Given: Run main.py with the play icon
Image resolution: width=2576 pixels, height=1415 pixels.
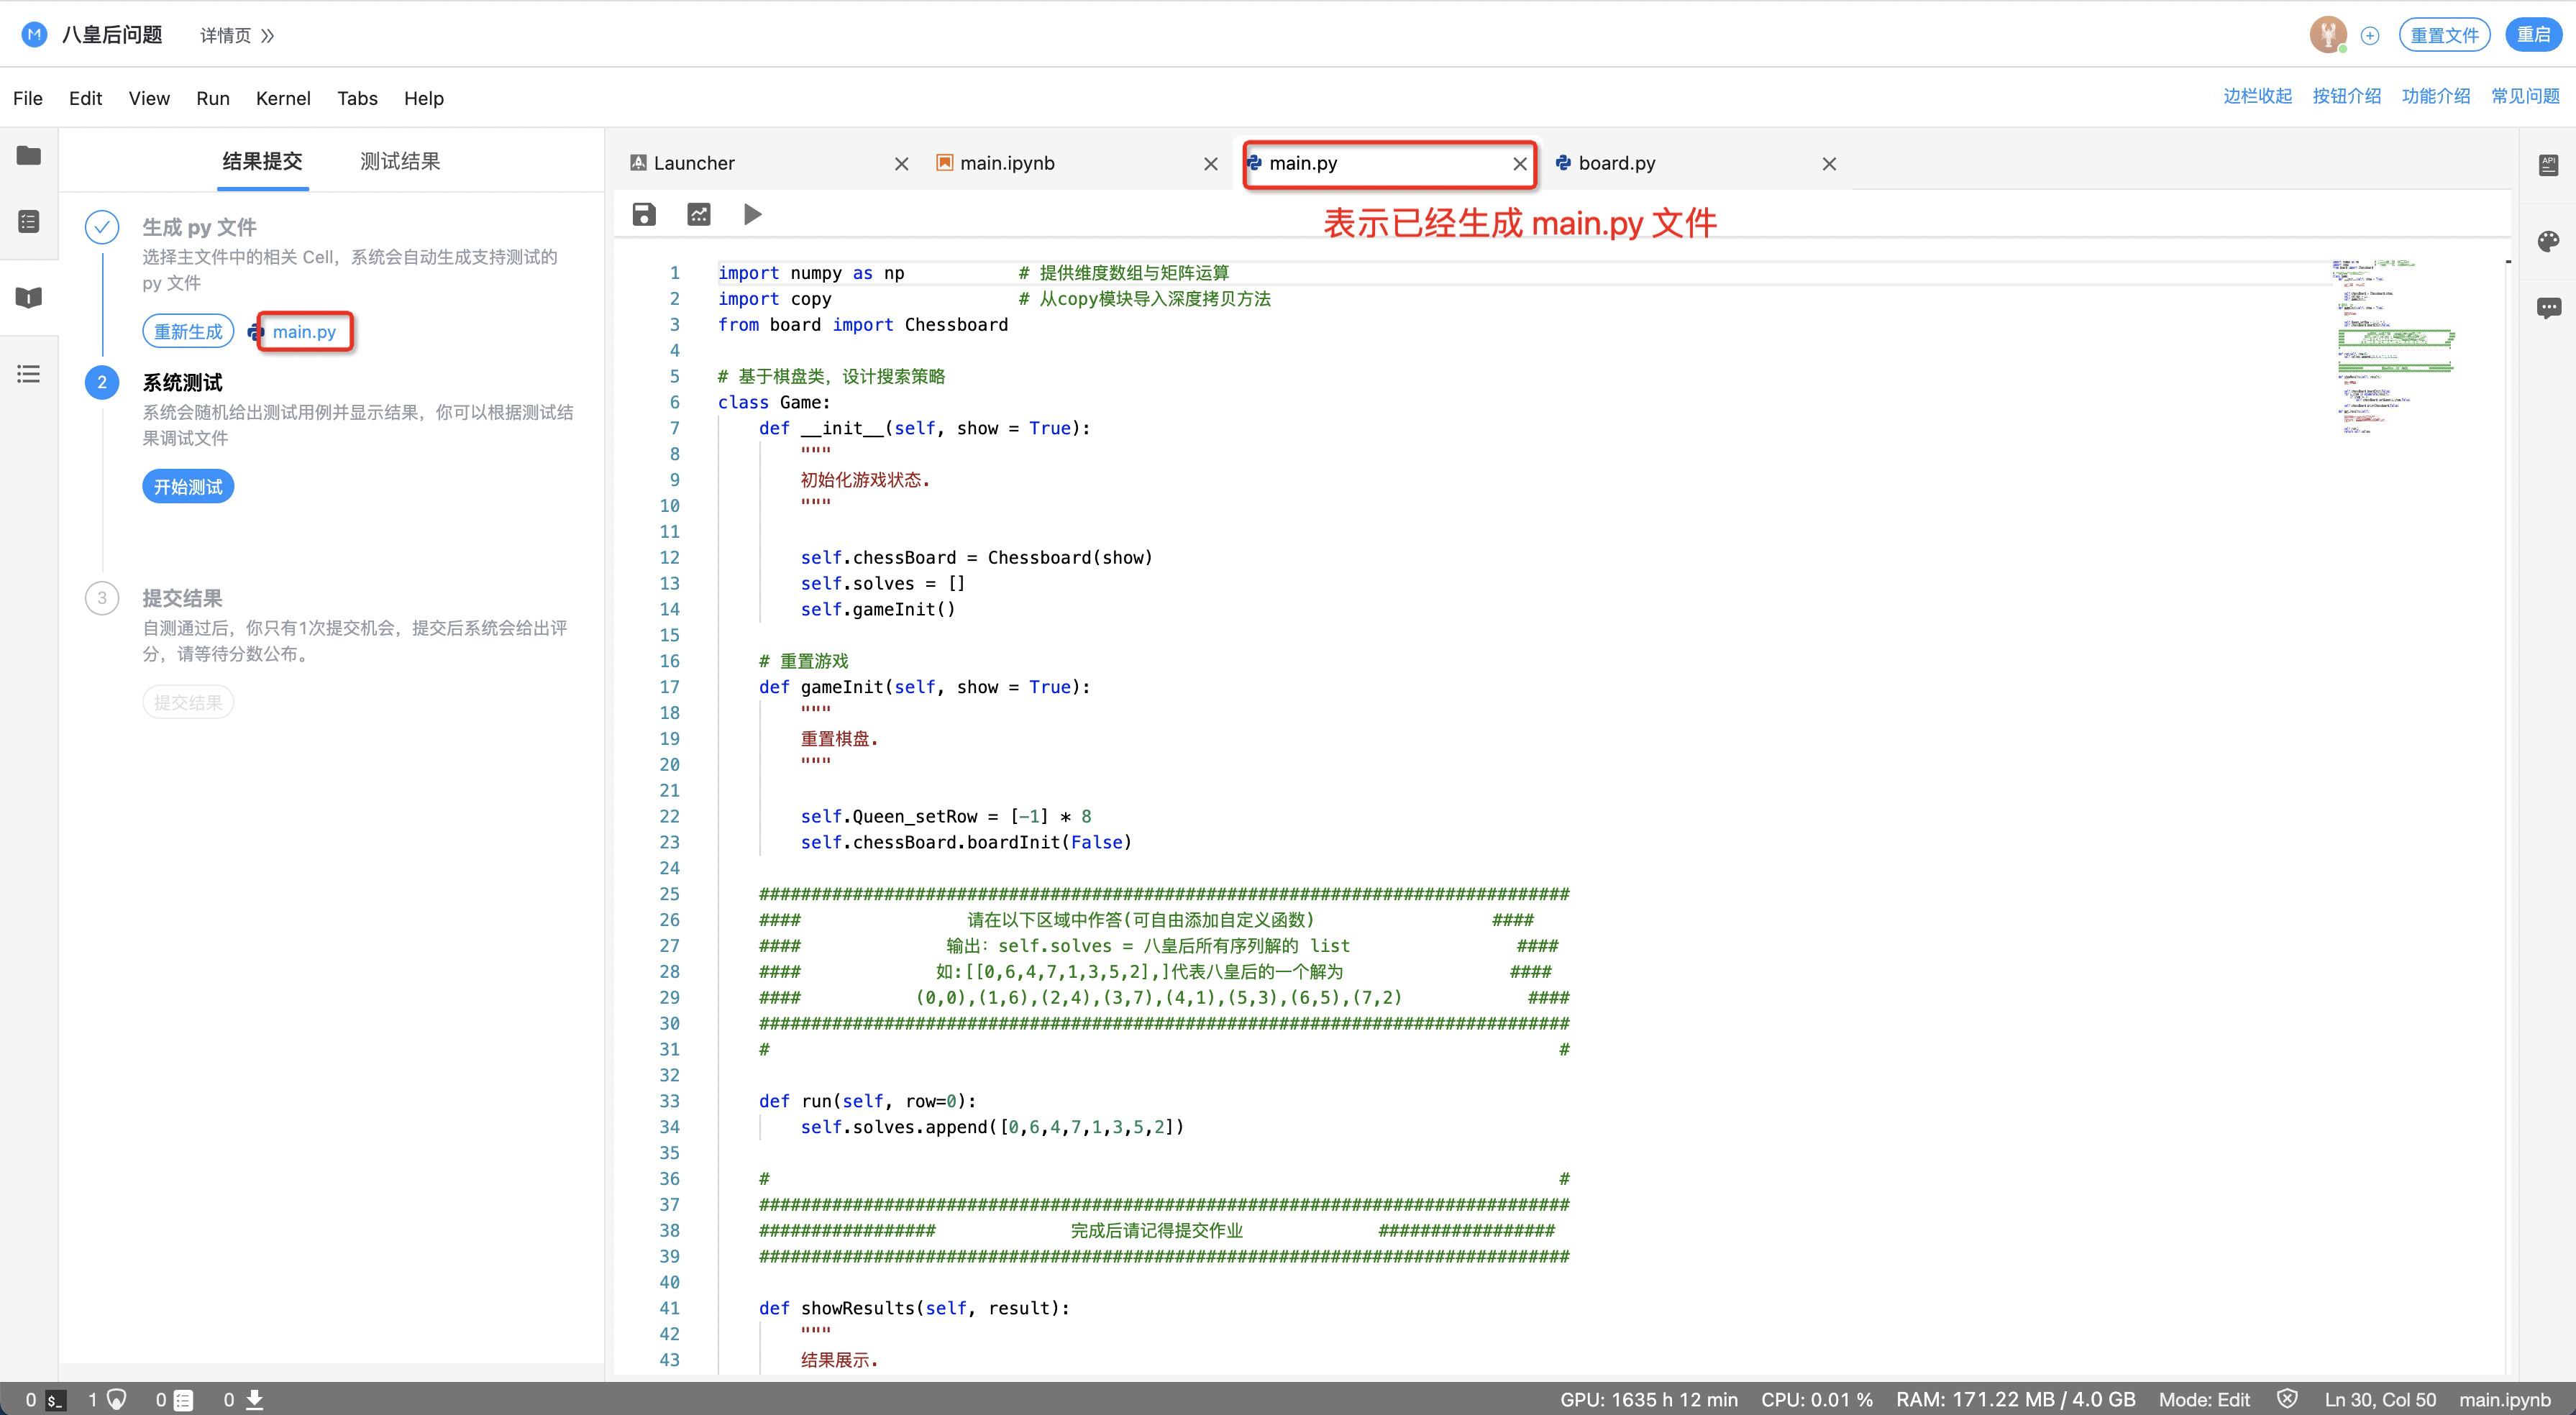Looking at the screenshot, I should (x=753, y=214).
